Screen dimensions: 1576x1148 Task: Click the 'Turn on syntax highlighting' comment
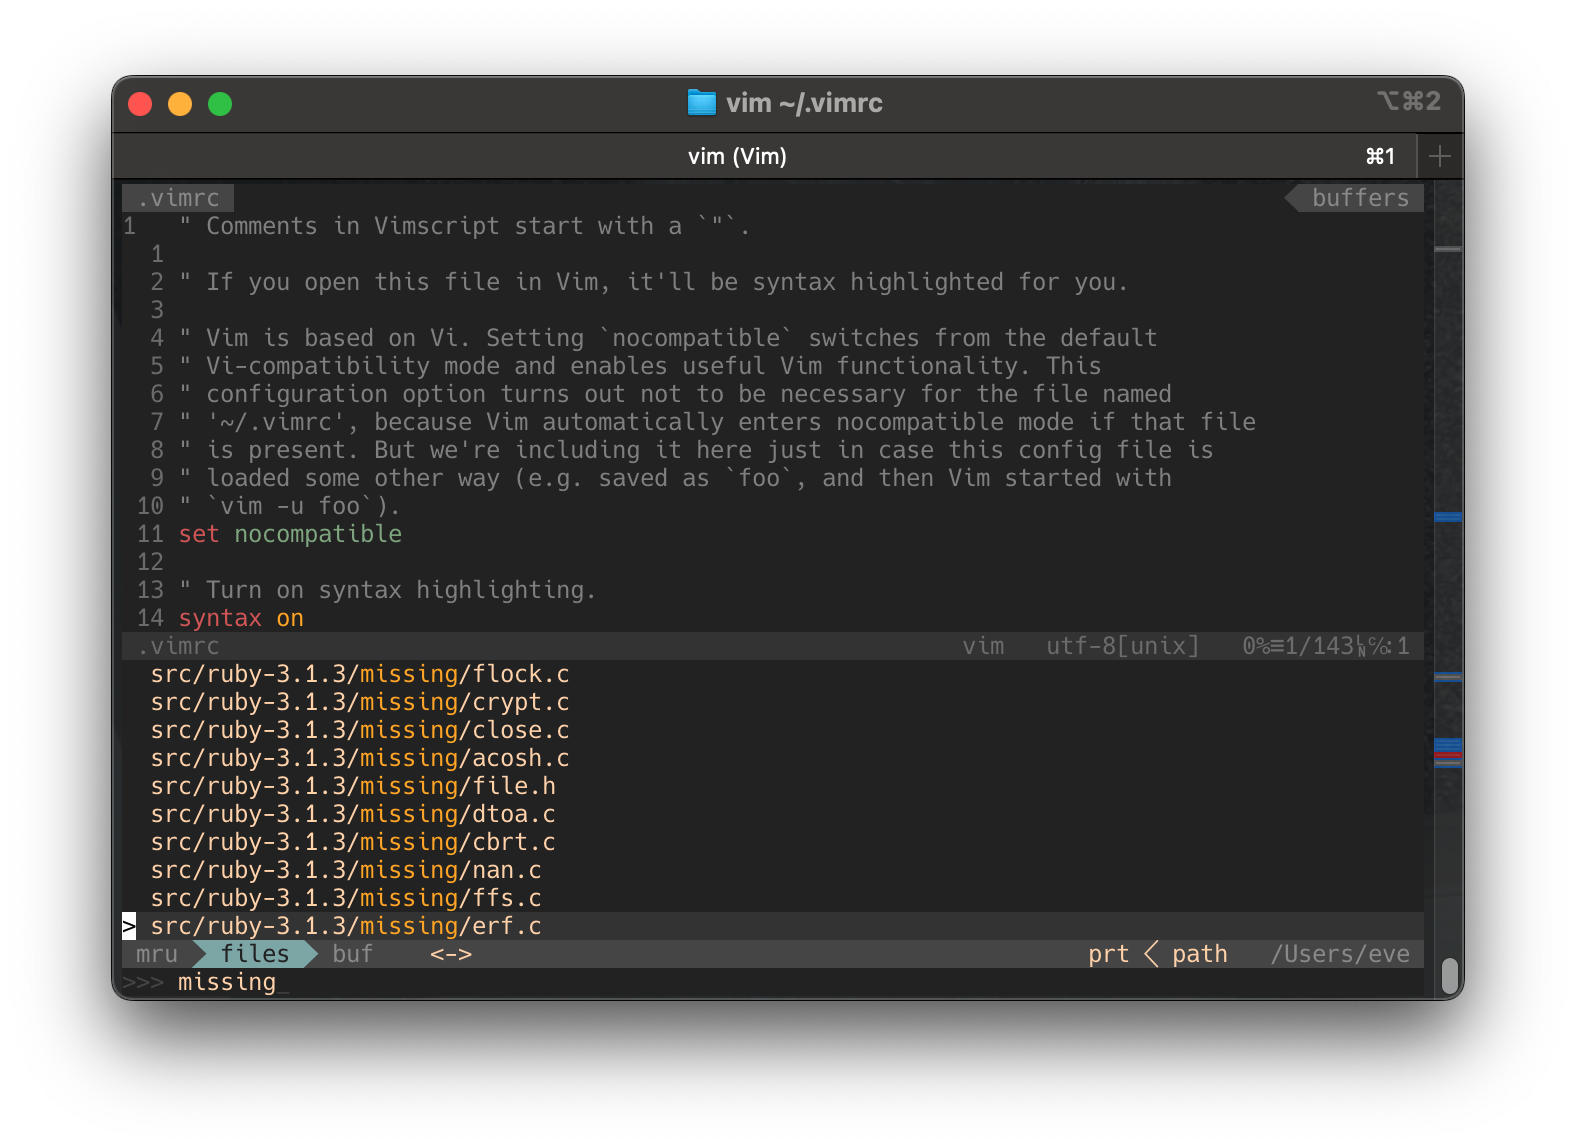(388, 590)
